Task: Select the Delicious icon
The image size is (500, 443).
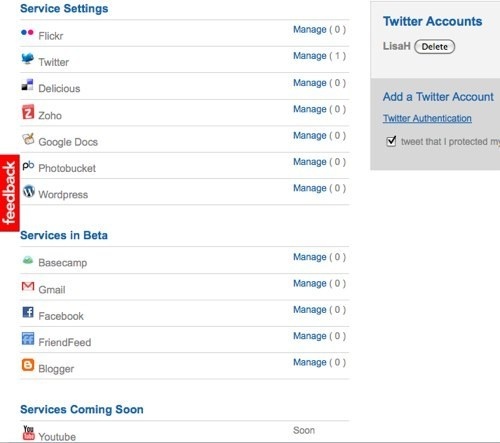Action: (x=27, y=85)
